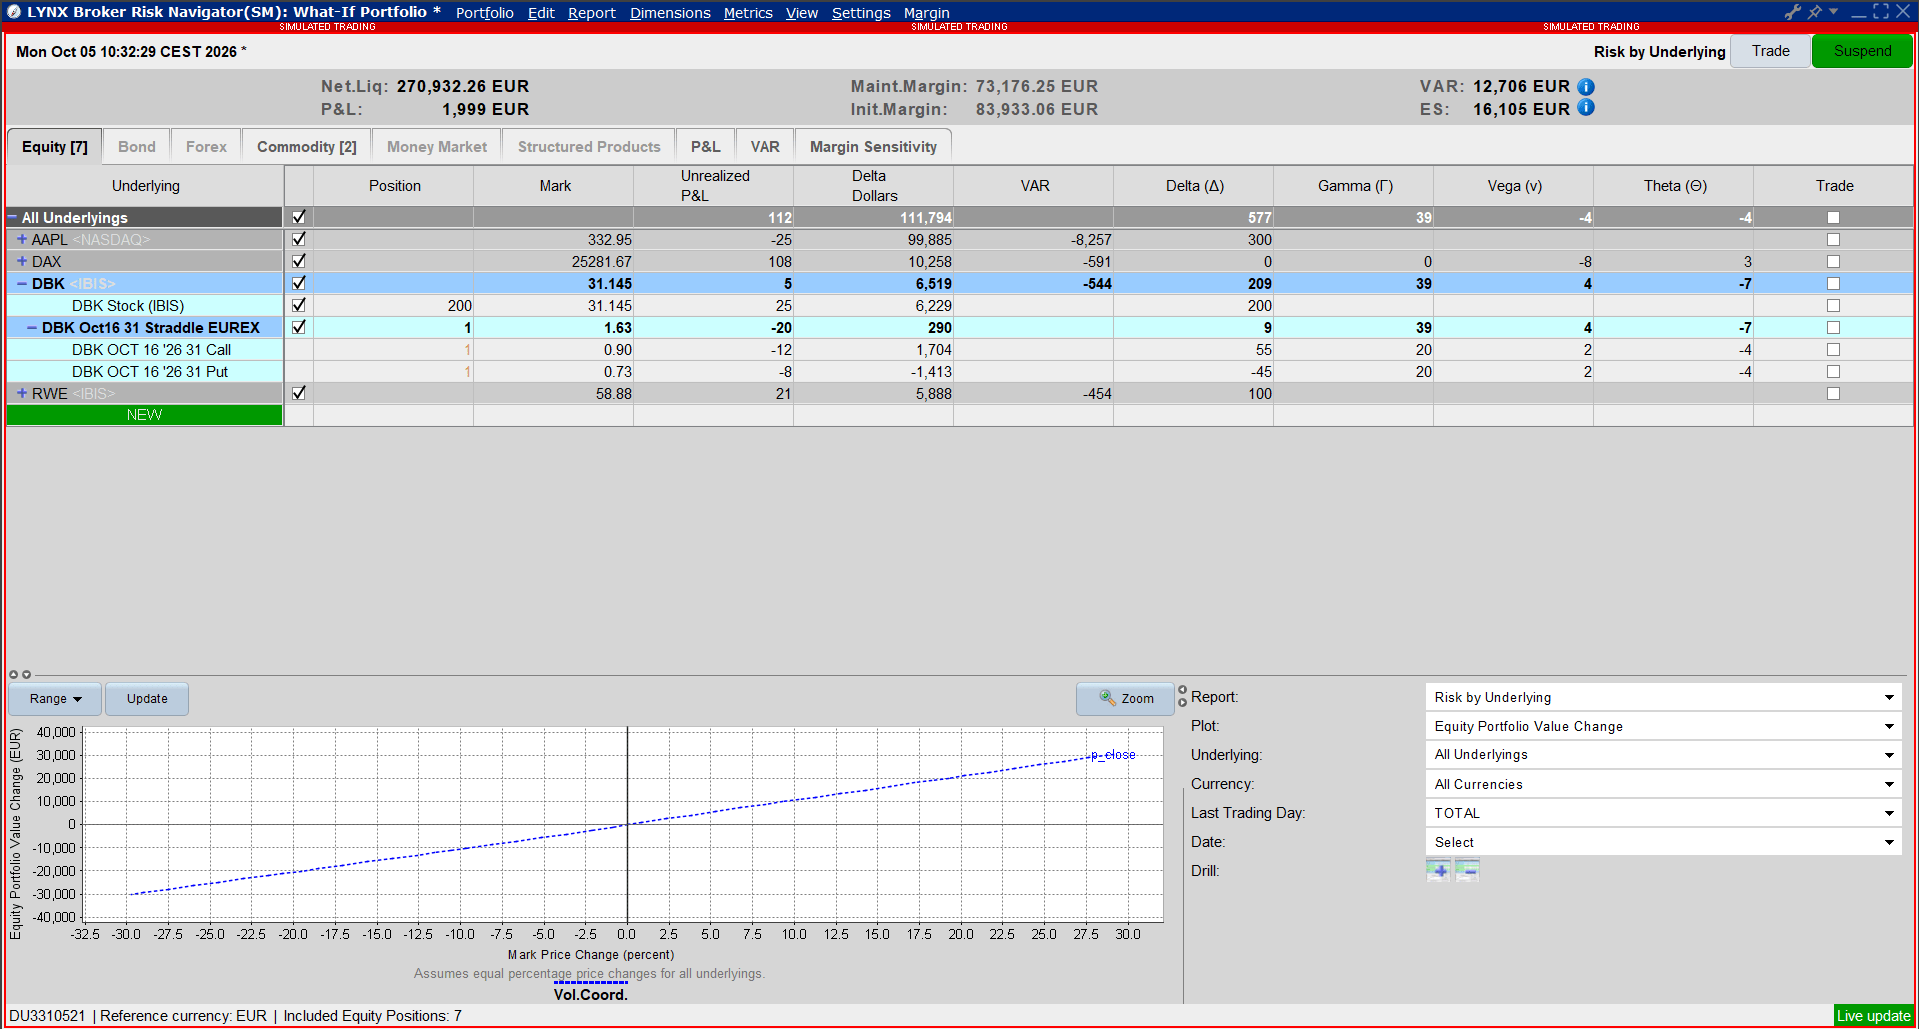The width and height of the screenshot is (1919, 1029).
Task: Collapse the DBK underlying row
Action: click(x=22, y=283)
